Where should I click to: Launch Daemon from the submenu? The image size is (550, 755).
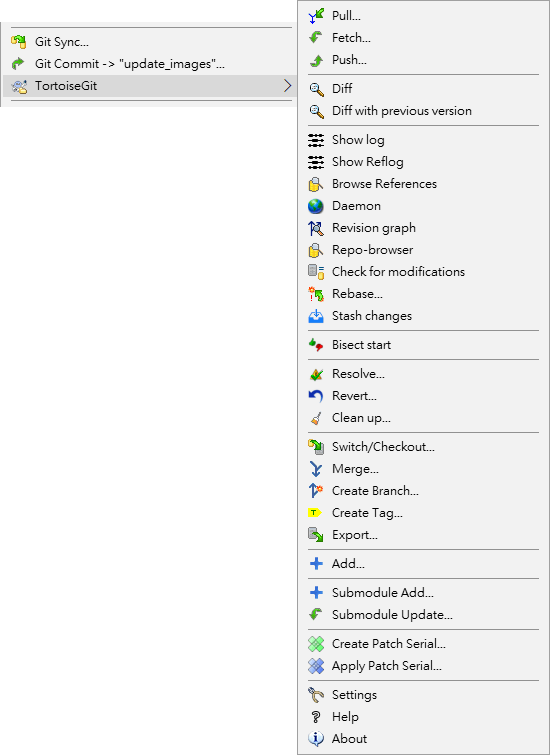pos(424,206)
